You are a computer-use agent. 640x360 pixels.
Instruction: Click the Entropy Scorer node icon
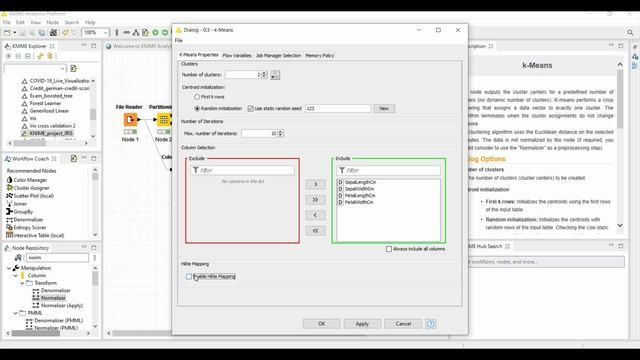tap(9, 227)
